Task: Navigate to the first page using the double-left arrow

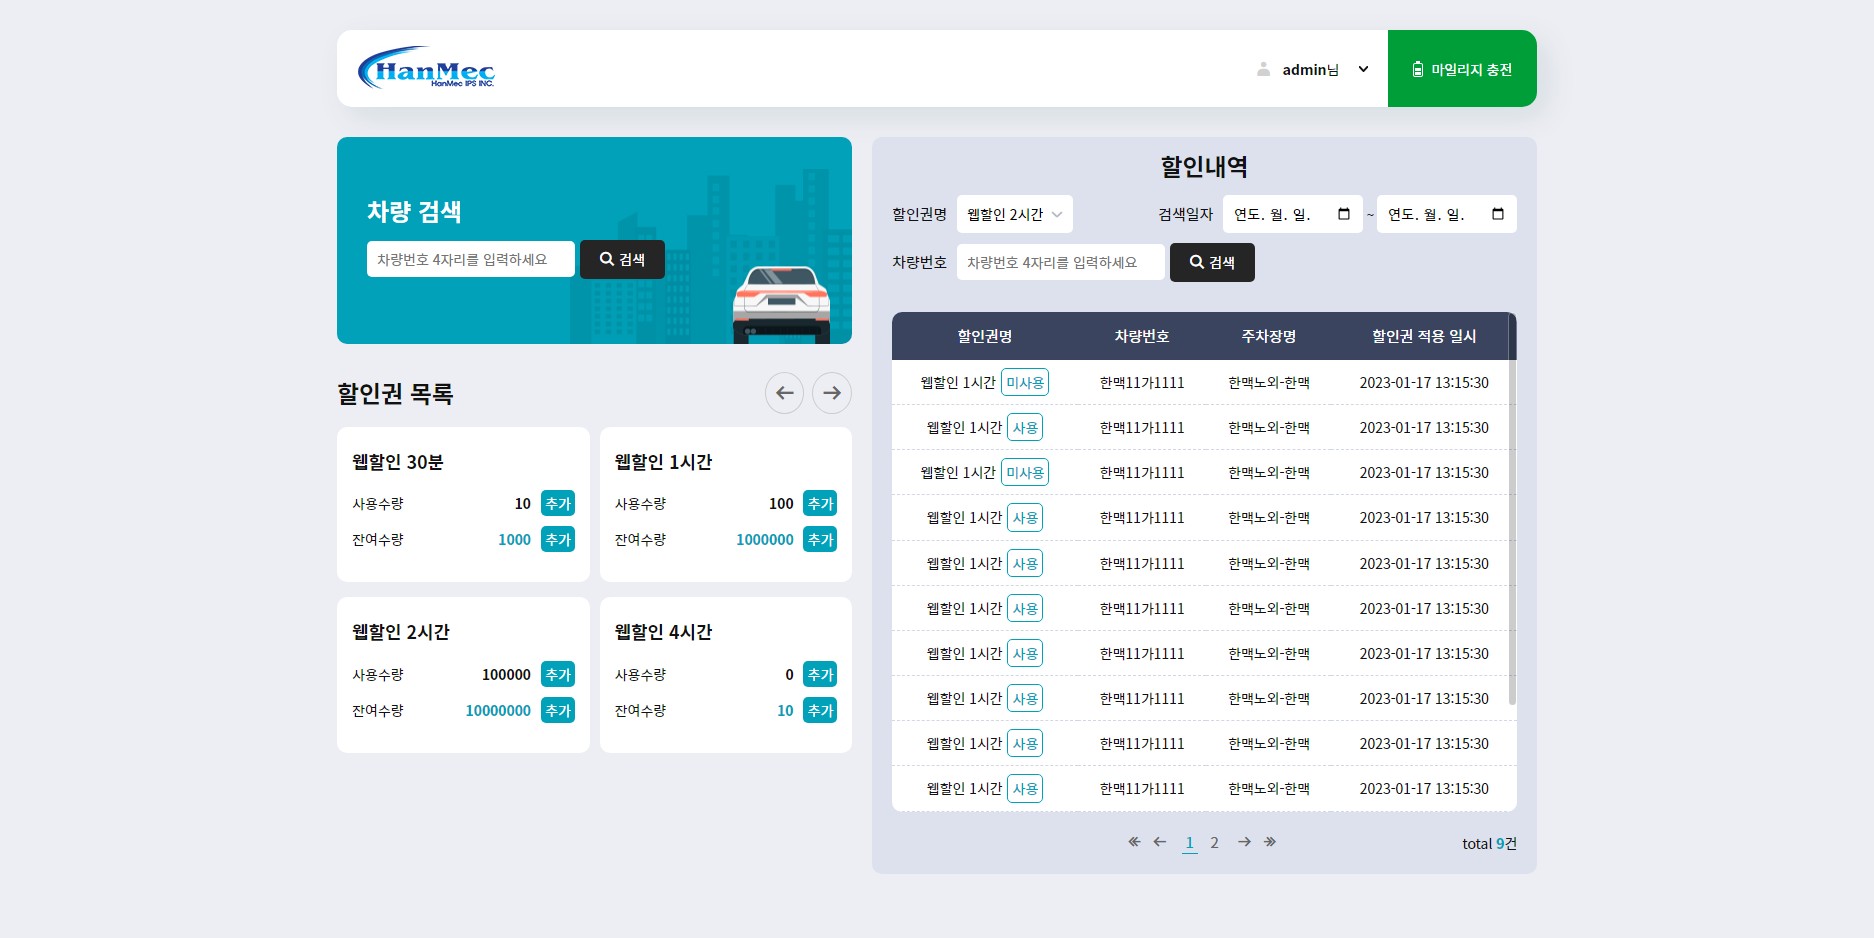Action: click(1133, 842)
